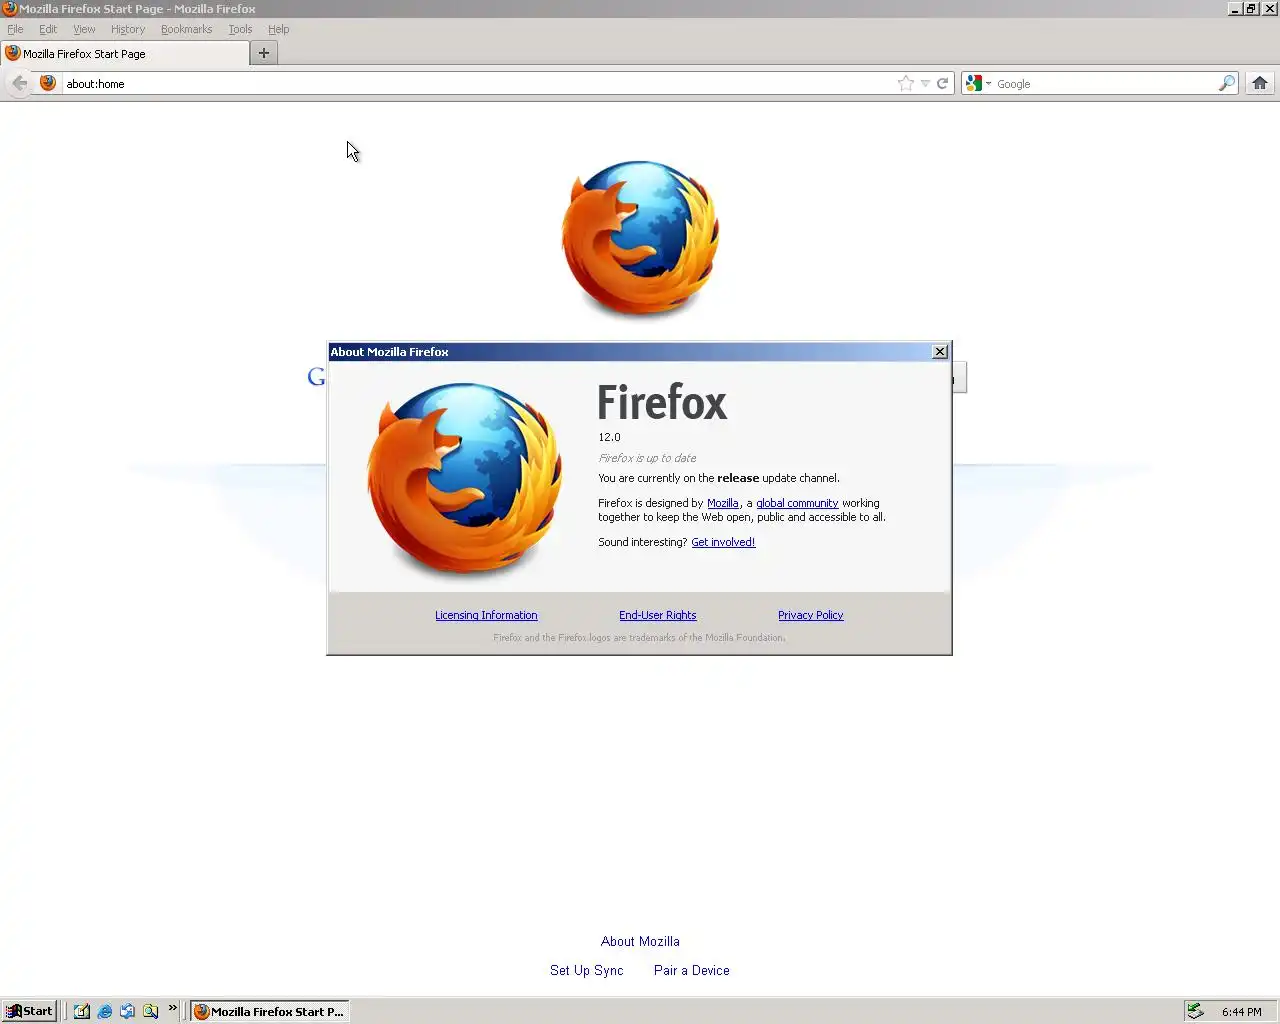Screen dimensions: 1280x1024
Task: Open the Help menu
Action: pos(278,29)
